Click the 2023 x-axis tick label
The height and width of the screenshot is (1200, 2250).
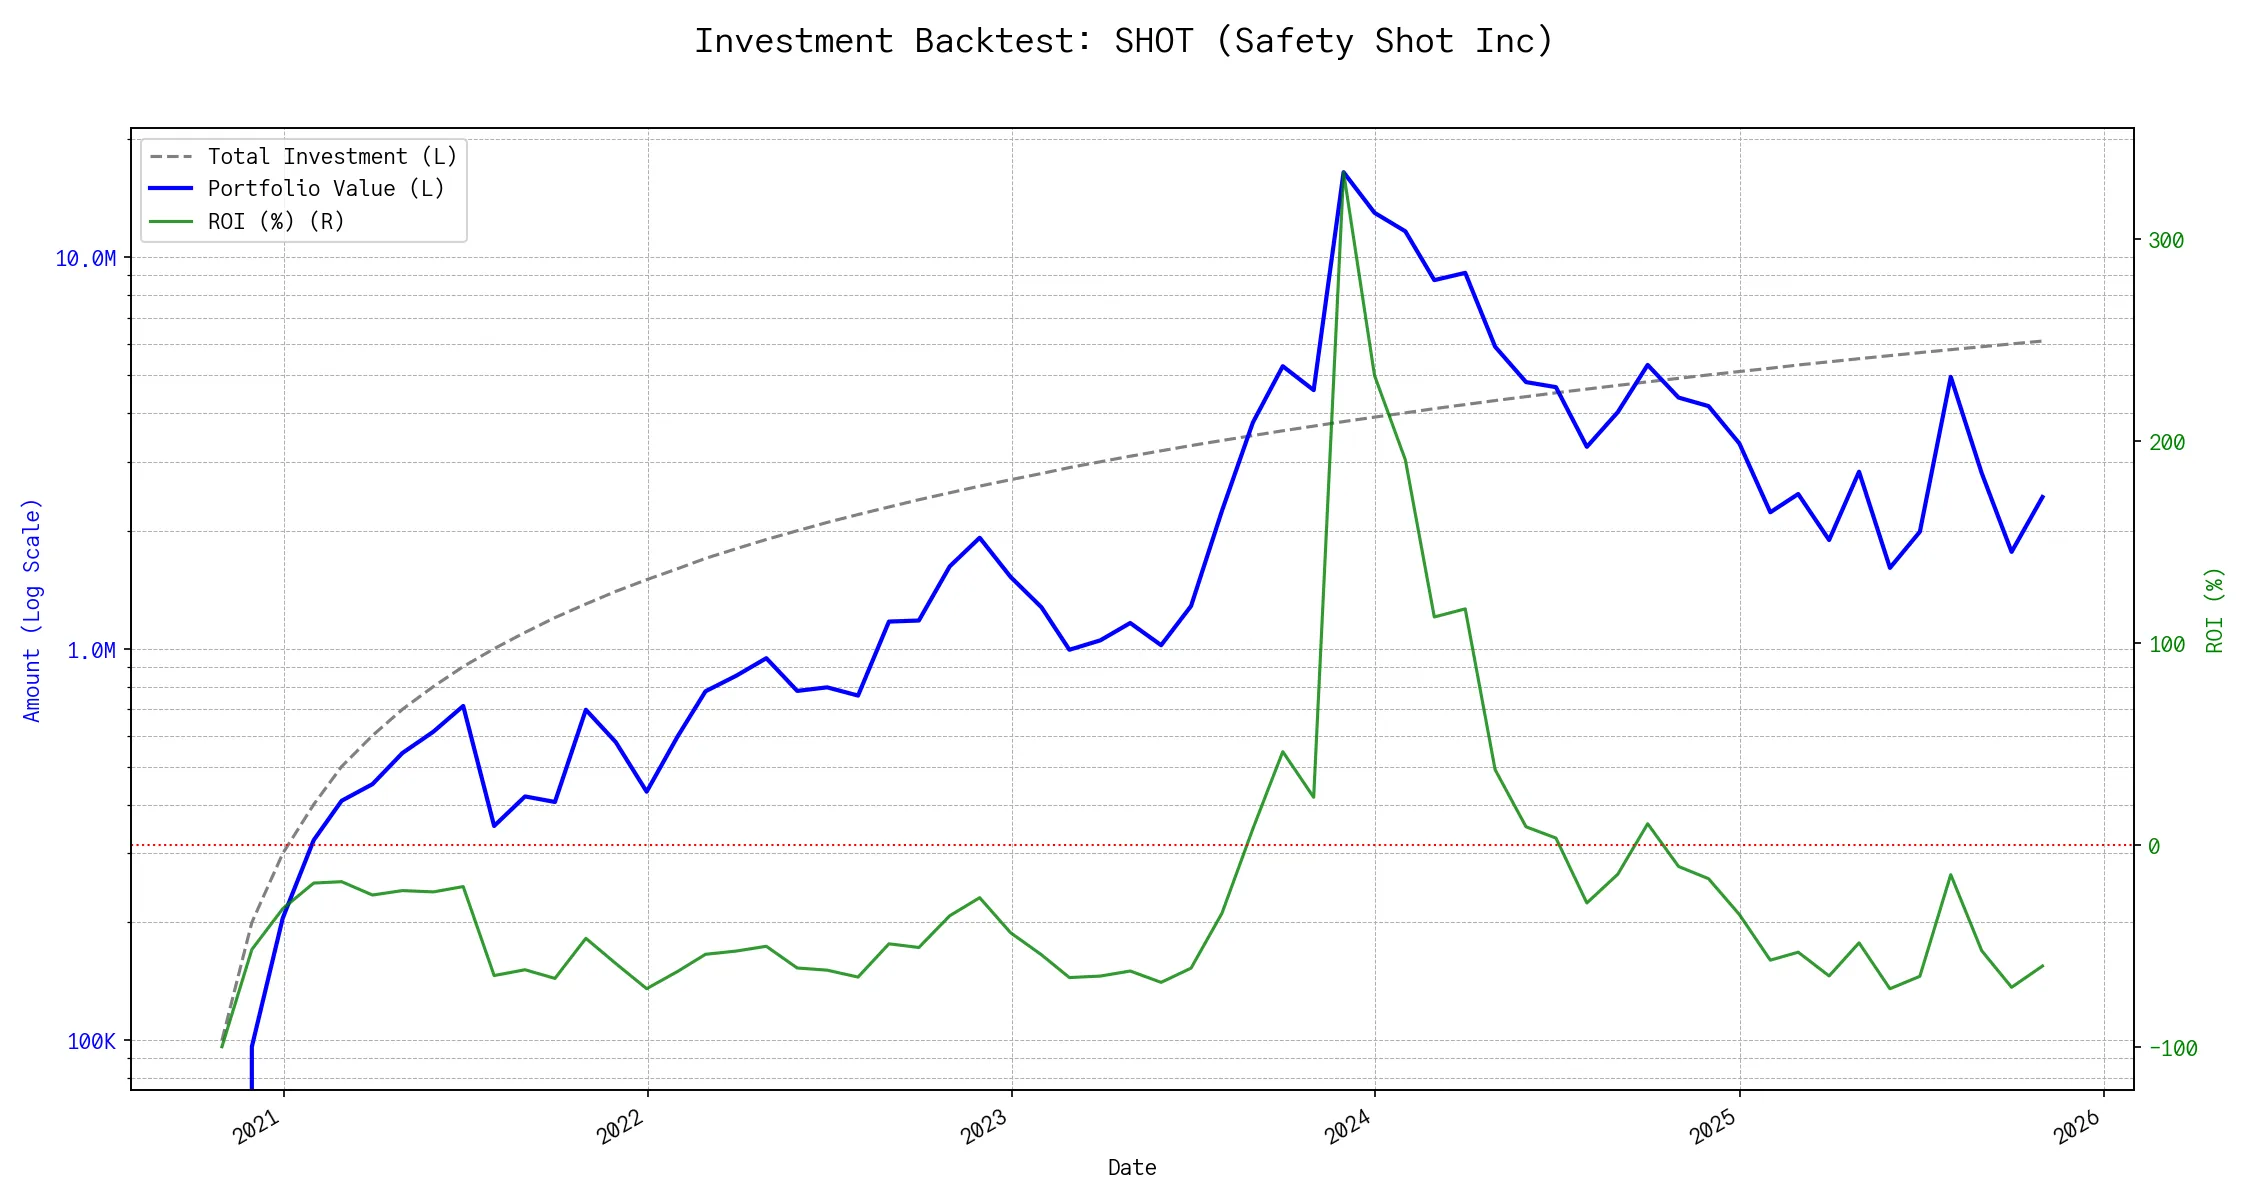click(985, 1127)
